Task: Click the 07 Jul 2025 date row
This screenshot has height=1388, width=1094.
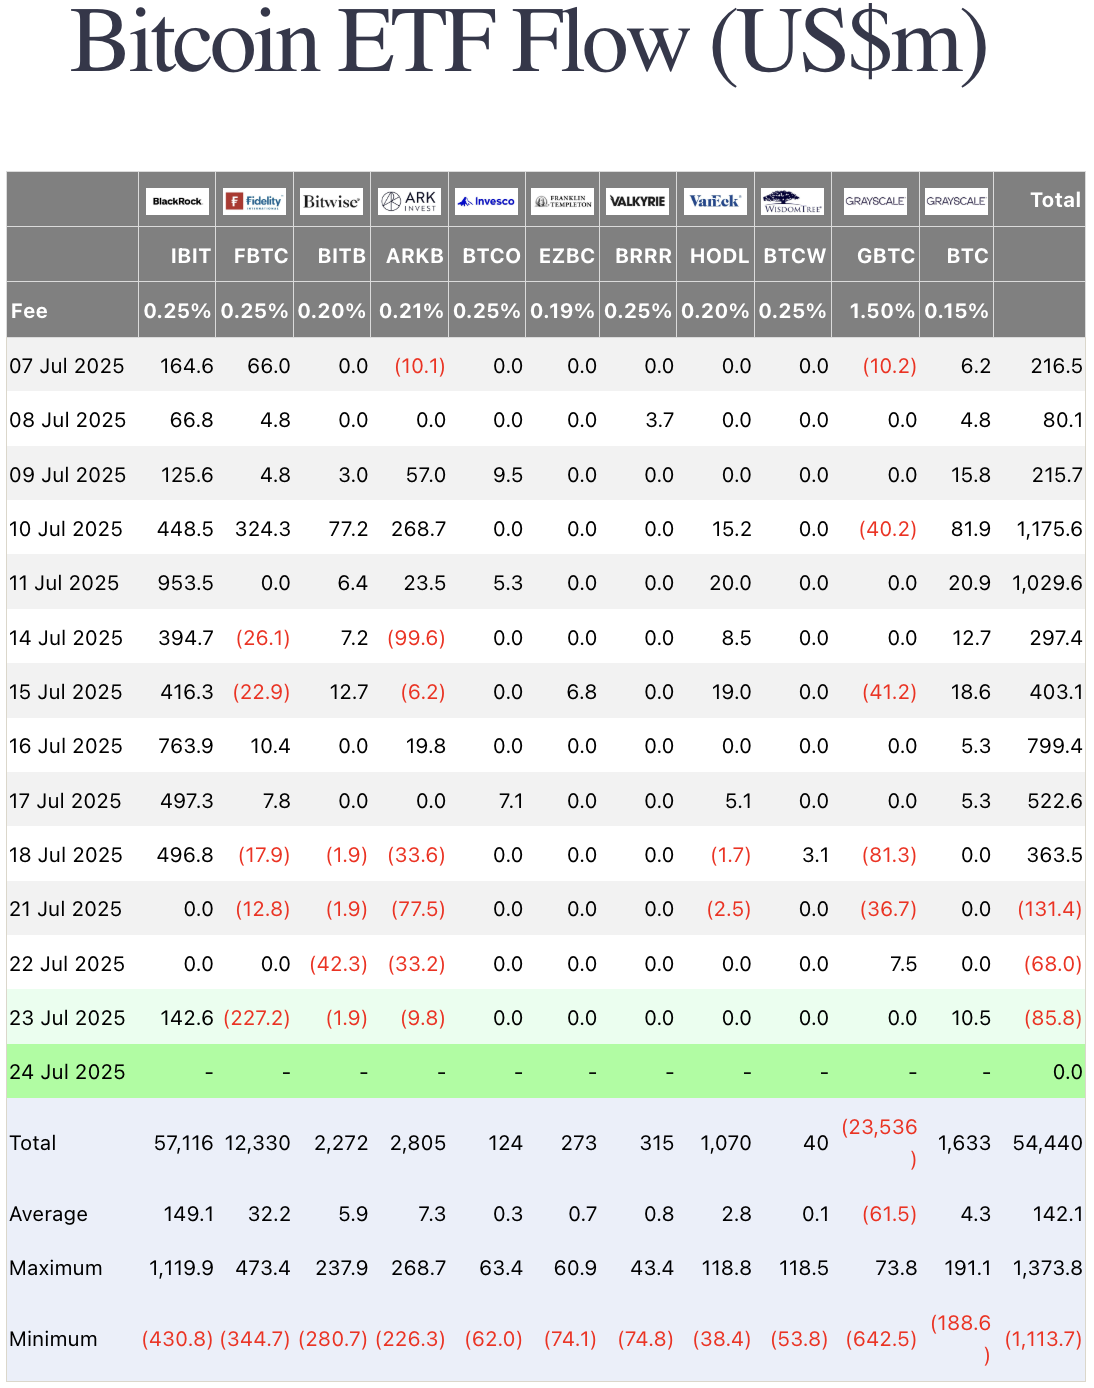Action: tap(67, 366)
